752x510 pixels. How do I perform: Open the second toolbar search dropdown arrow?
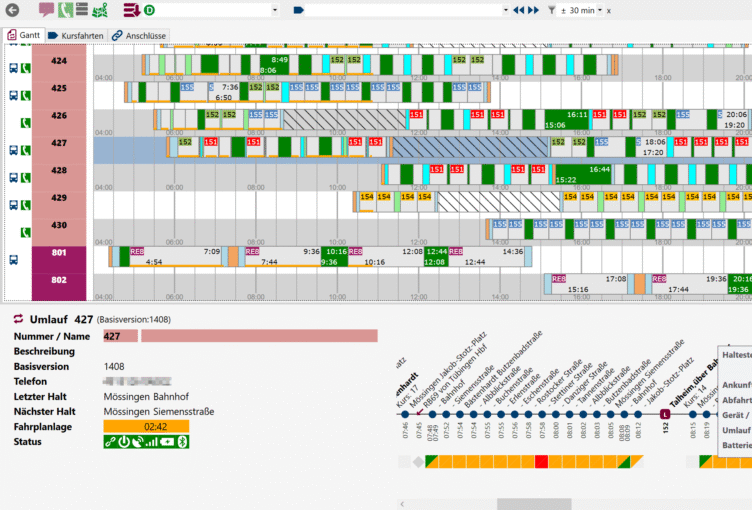pyautogui.click(x=505, y=10)
